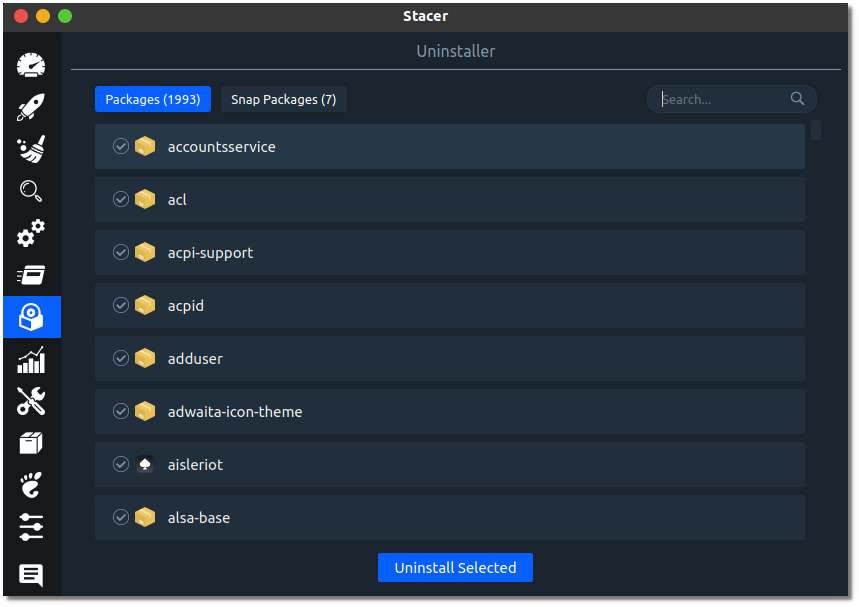Open Services gears icon
The width and height of the screenshot is (859, 607).
[31, 234]
